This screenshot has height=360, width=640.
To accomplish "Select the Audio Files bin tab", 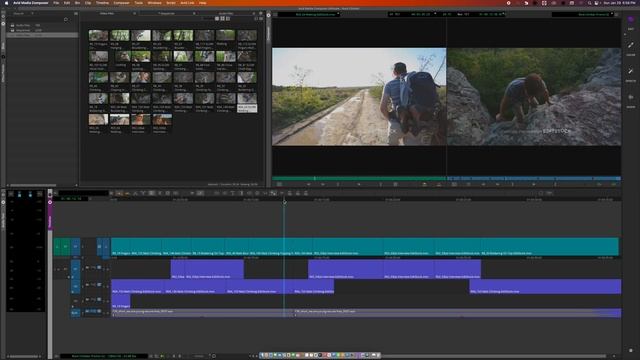I will (x=226, y=13).
